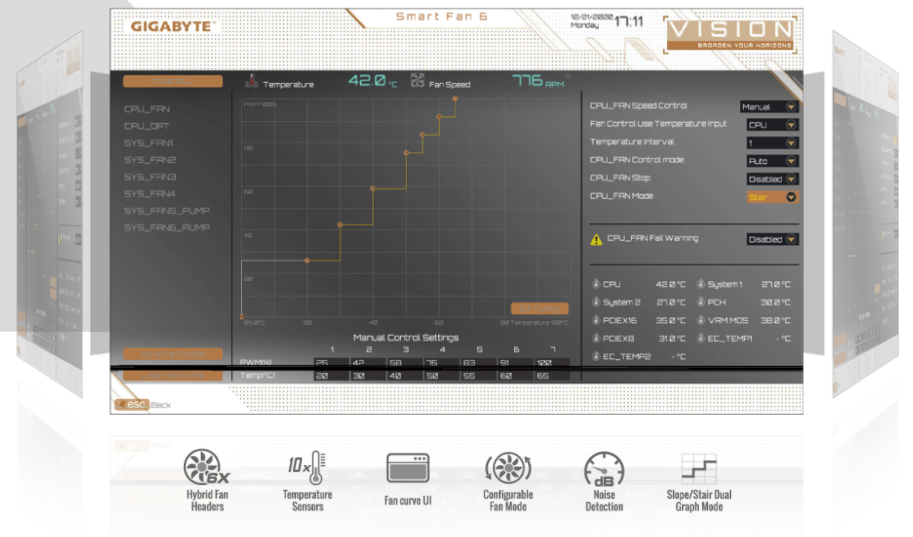
Task: Click the Temp field showing 55
Action: [479, 376]
